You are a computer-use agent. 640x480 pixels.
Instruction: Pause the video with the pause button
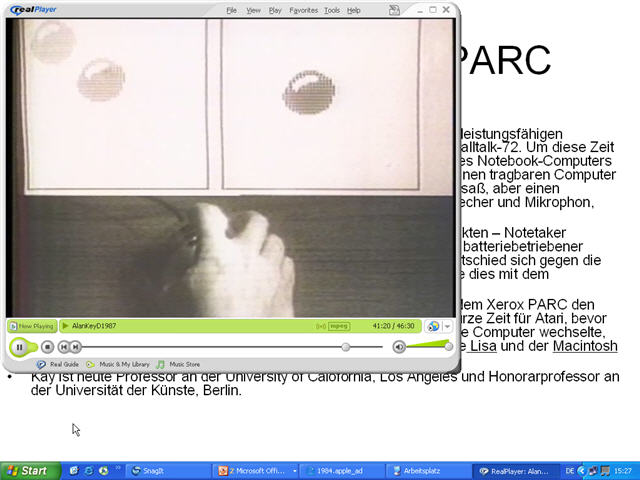point(20,347)
